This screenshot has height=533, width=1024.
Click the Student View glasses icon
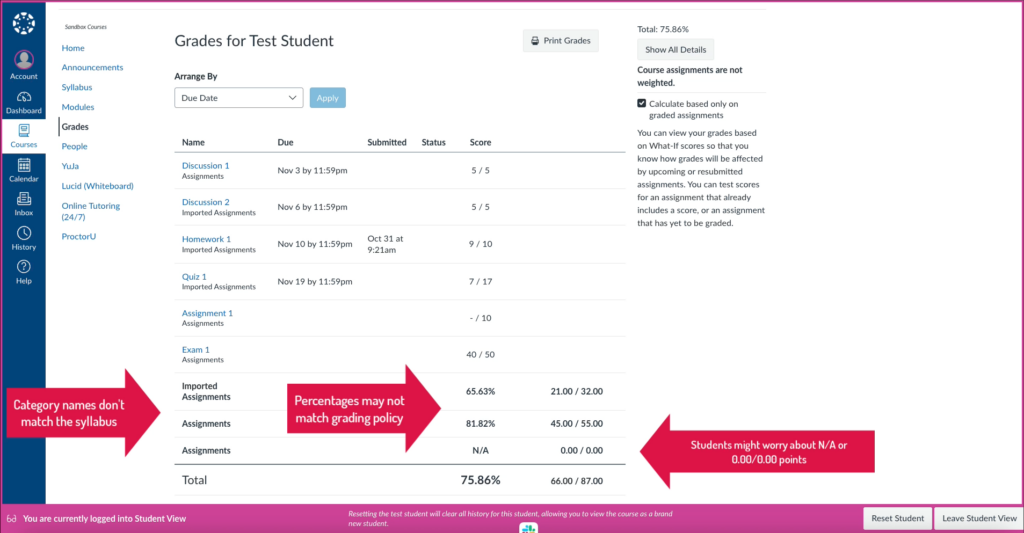click(11, 519)
